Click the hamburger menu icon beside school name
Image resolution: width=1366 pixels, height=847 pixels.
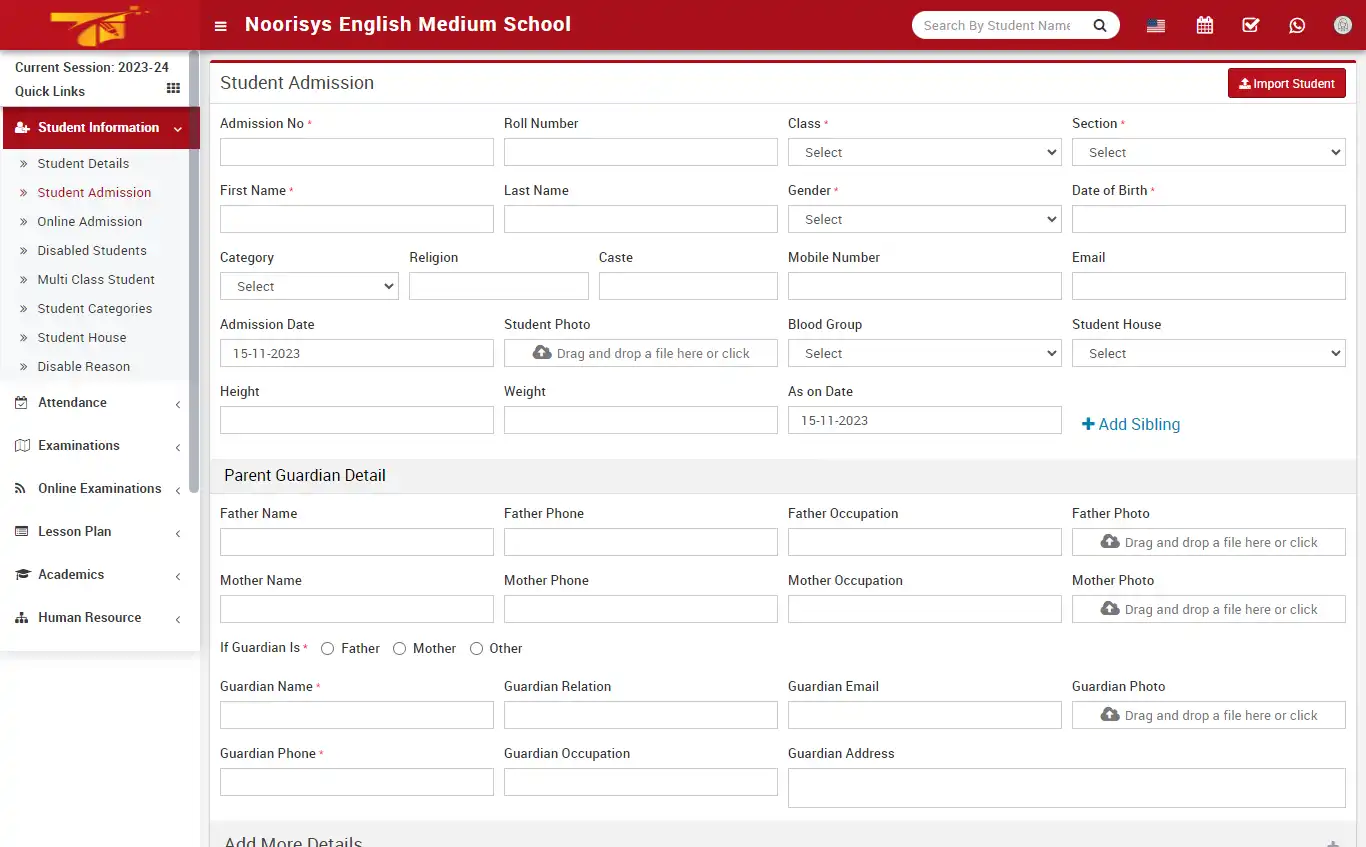[221, 25]
